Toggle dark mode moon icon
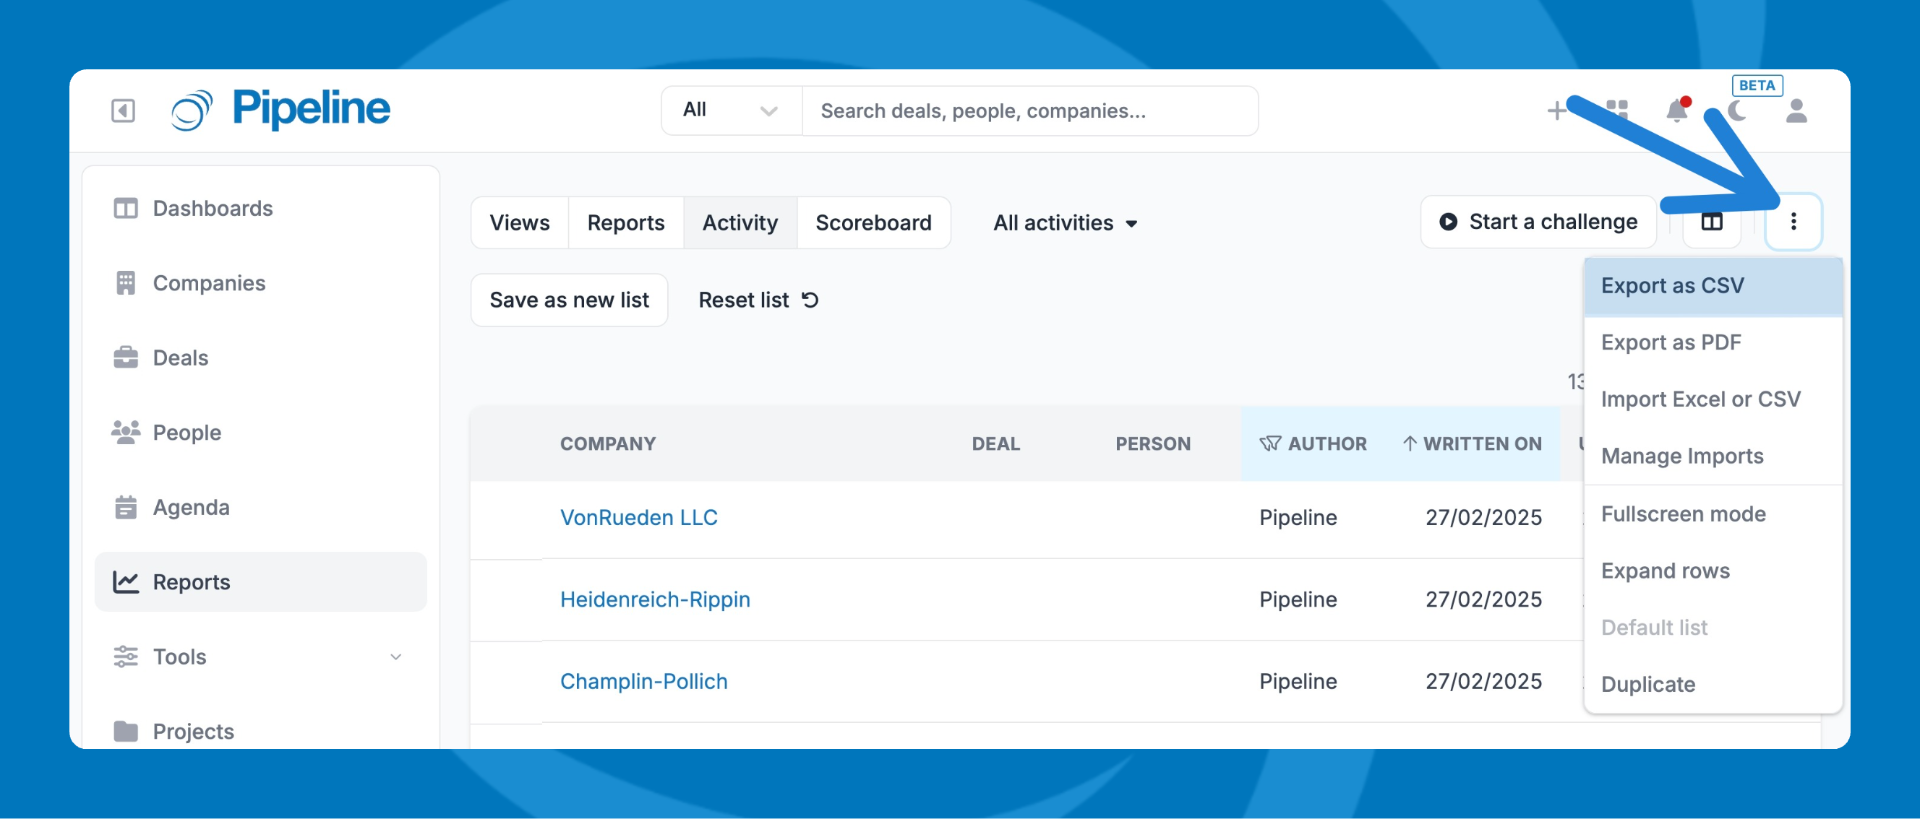 [x=1738, y=111]
